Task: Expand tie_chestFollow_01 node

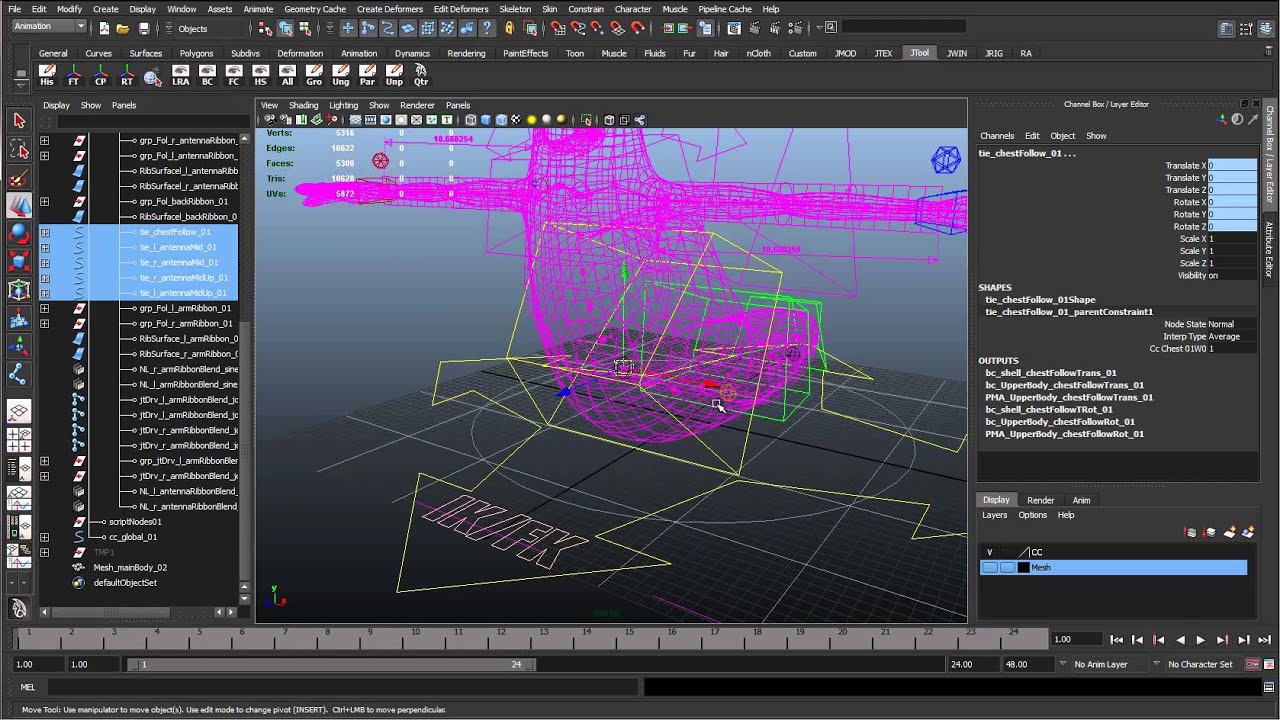Action: pyautogui.click(x=44, y=232)
